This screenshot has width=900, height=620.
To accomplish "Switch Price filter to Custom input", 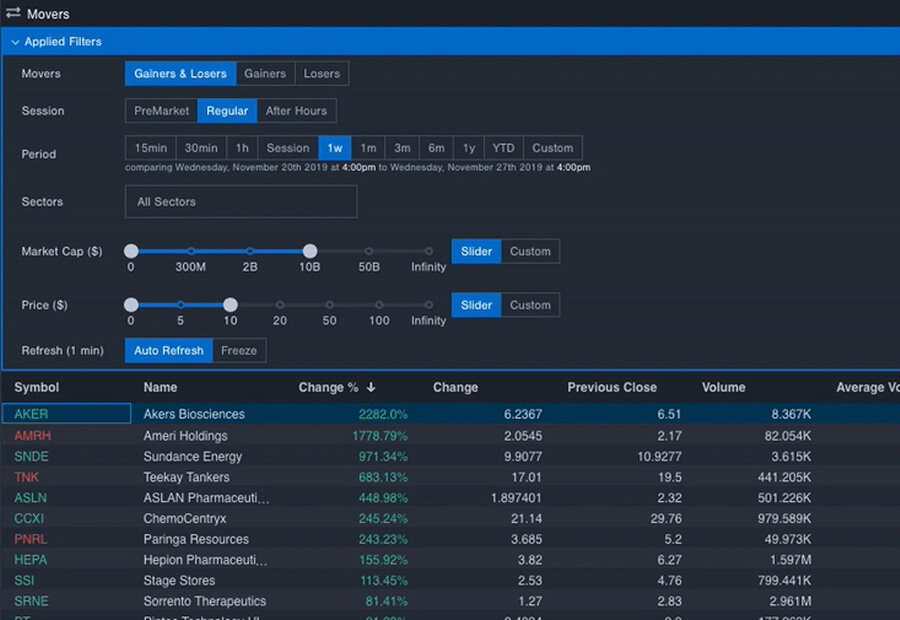I will [530, 305].
